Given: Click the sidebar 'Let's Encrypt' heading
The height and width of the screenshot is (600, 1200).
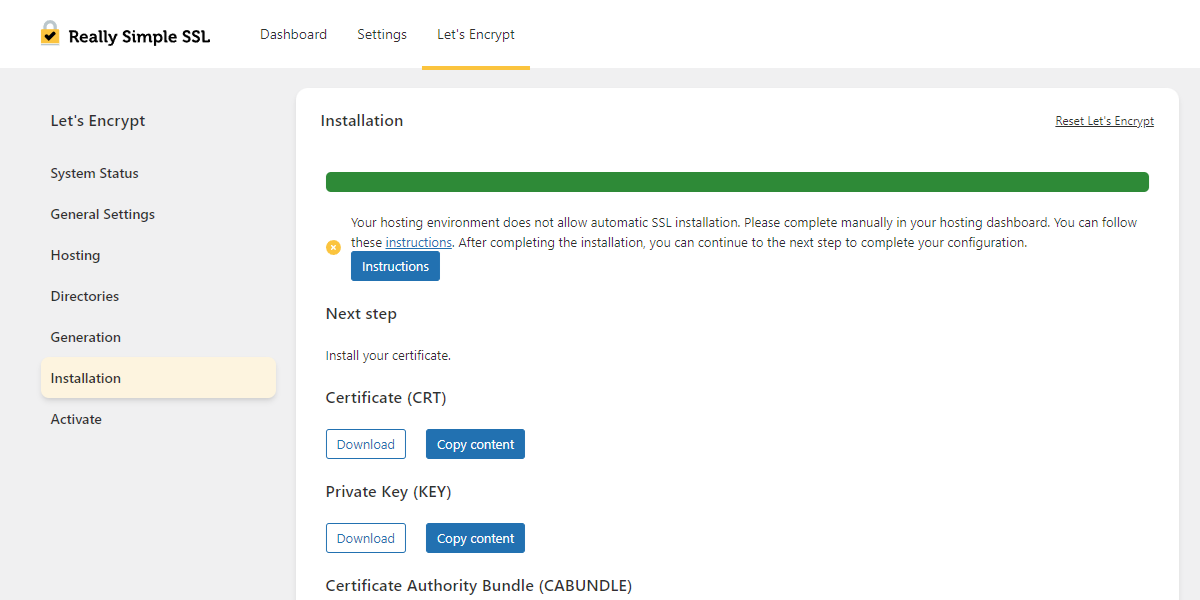Looking at the screenshot, I should 98,121.
